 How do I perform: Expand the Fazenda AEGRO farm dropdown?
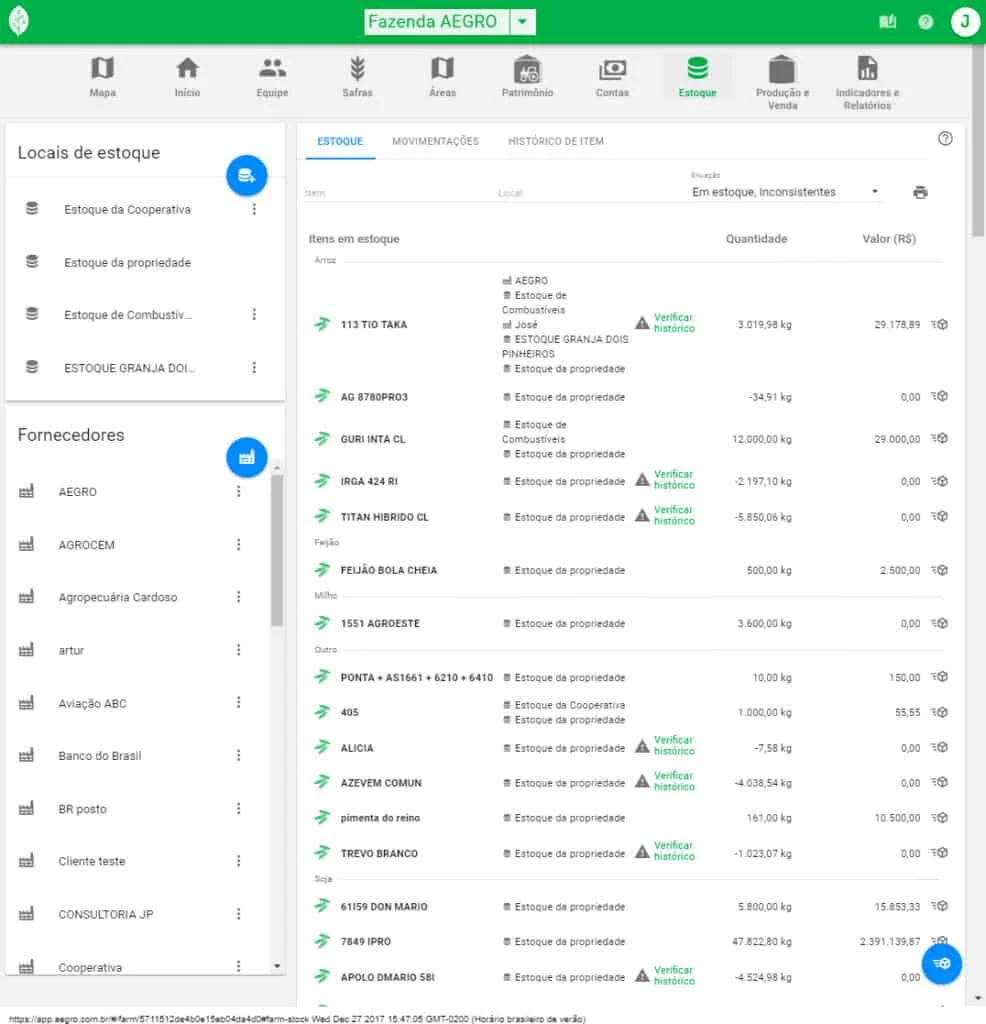(x=523, y=22)
